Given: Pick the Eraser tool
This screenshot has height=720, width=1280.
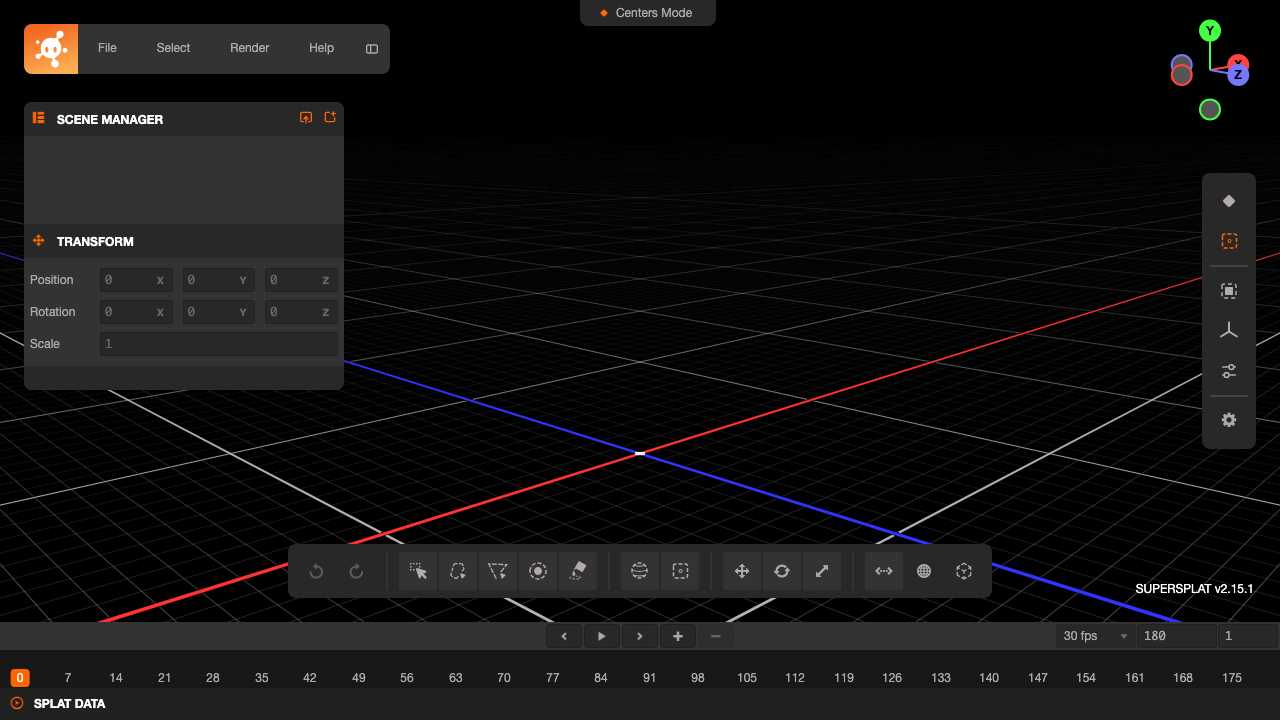Looking at the screenshot, I should tap(578, 570).
